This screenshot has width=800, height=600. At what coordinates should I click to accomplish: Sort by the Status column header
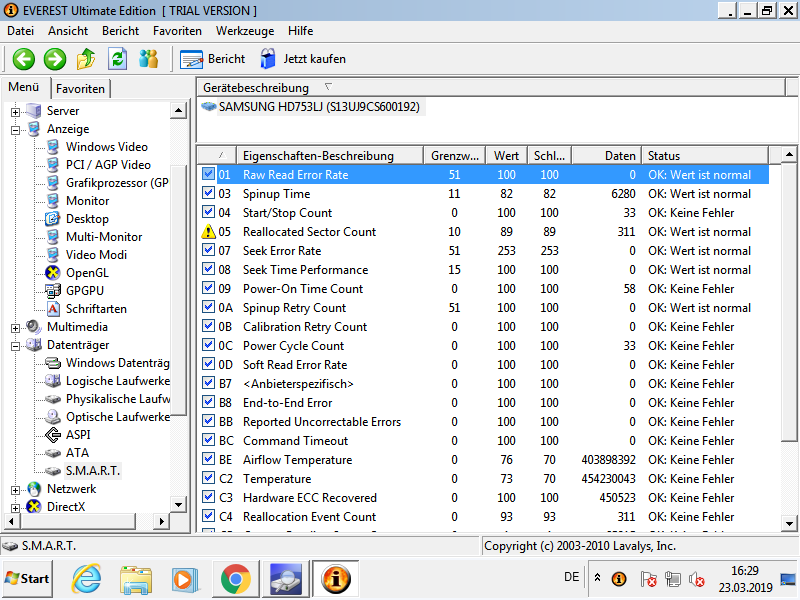pyautogui.click(x=705, y=156)
